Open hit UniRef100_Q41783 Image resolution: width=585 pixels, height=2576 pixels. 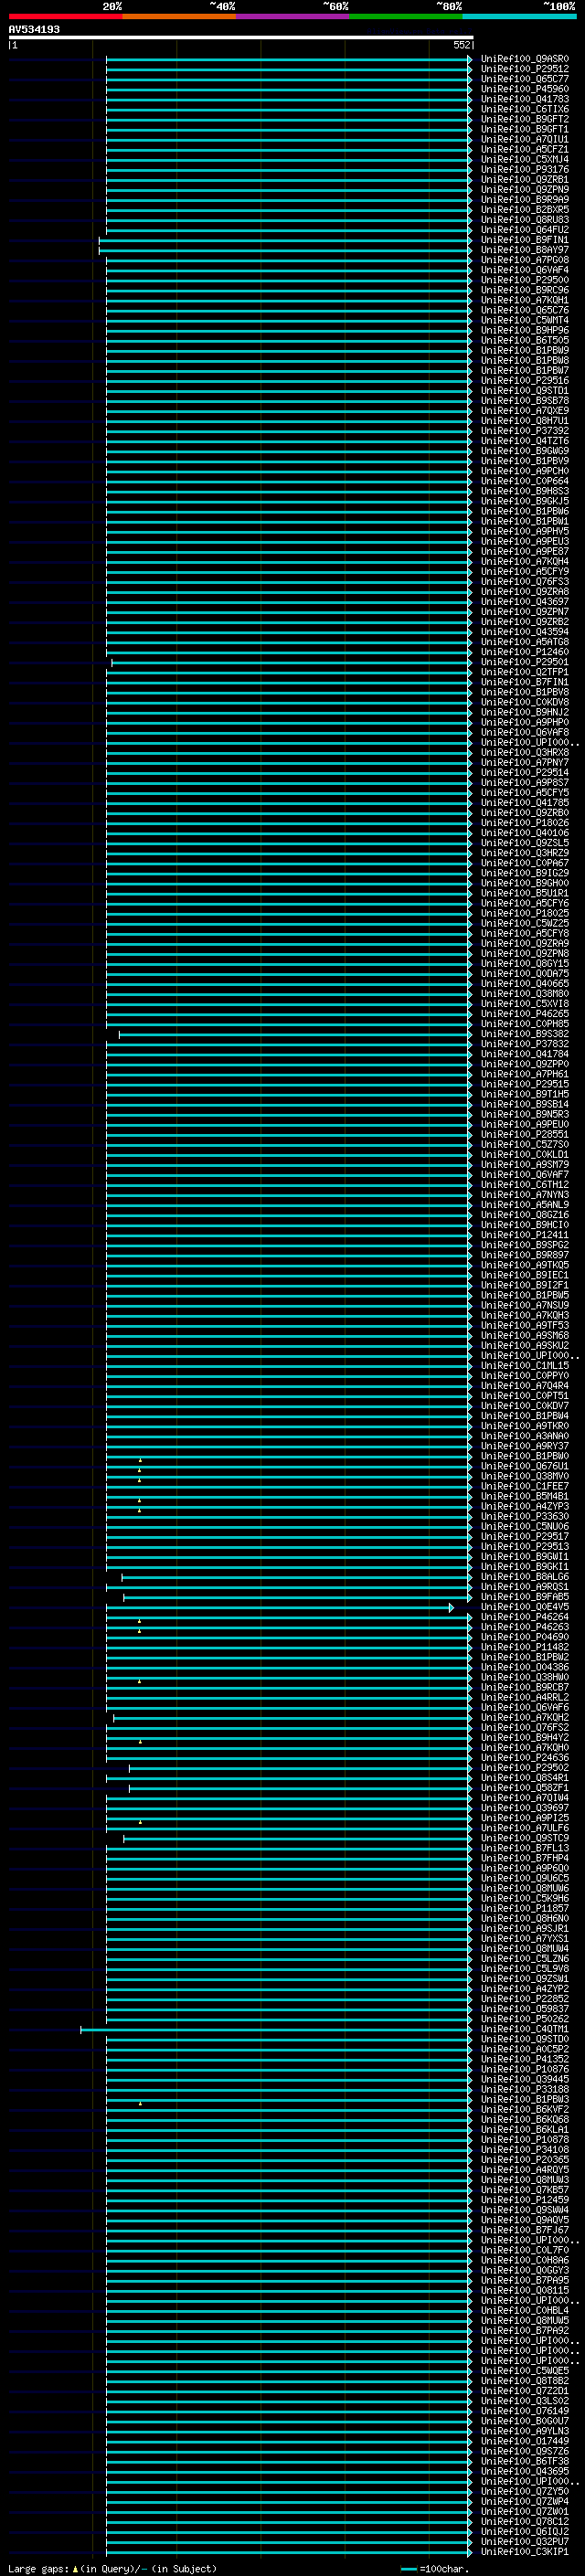(x=525, y=99)
